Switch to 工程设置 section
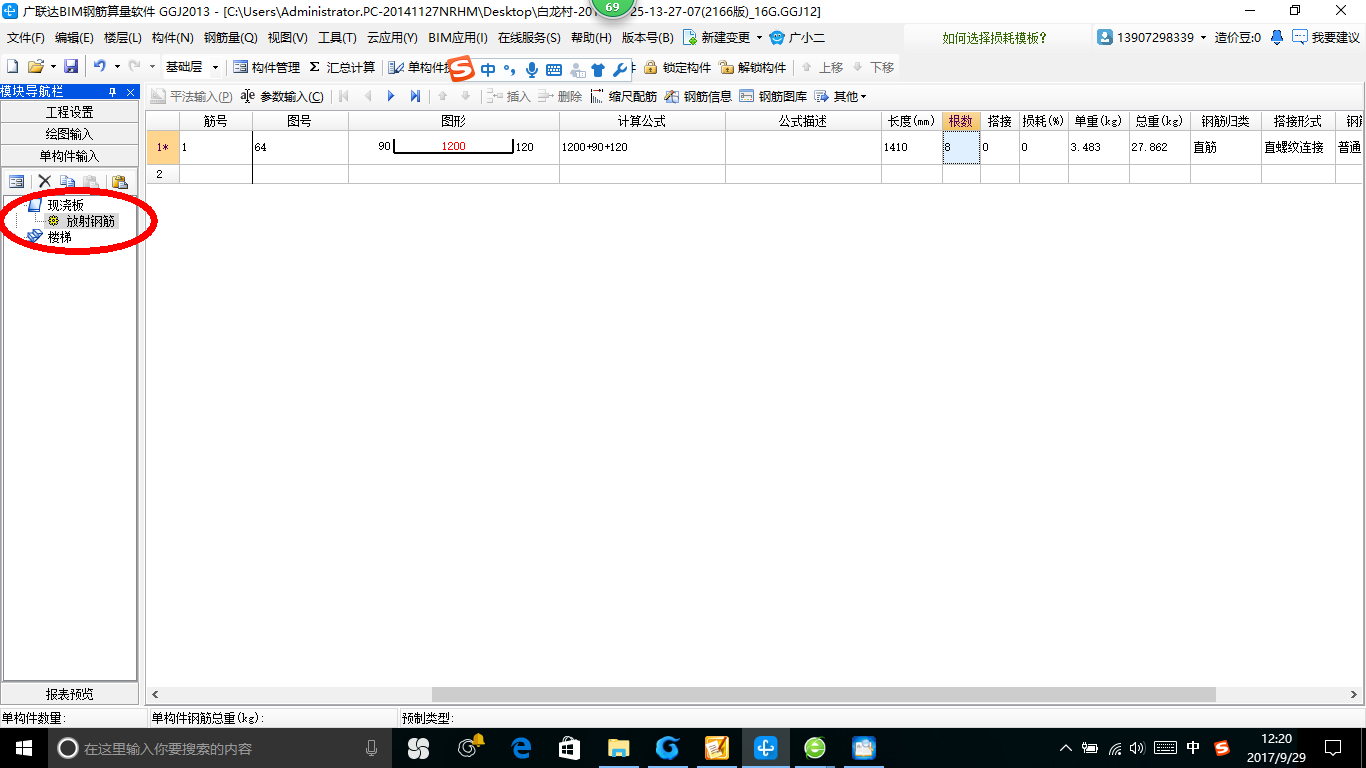This screenshot has width=1366, height=768. pos(69,112)
